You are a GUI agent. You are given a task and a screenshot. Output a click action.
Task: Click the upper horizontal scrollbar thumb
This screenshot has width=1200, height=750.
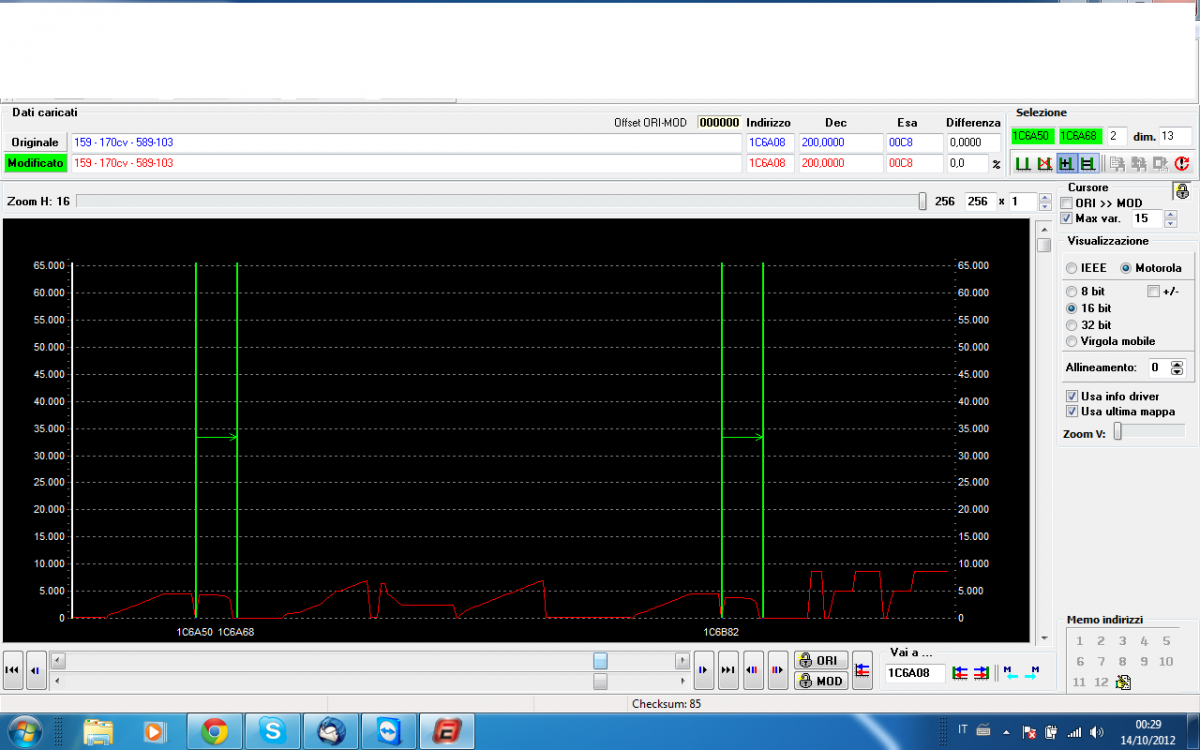click(x=600, y=660)
